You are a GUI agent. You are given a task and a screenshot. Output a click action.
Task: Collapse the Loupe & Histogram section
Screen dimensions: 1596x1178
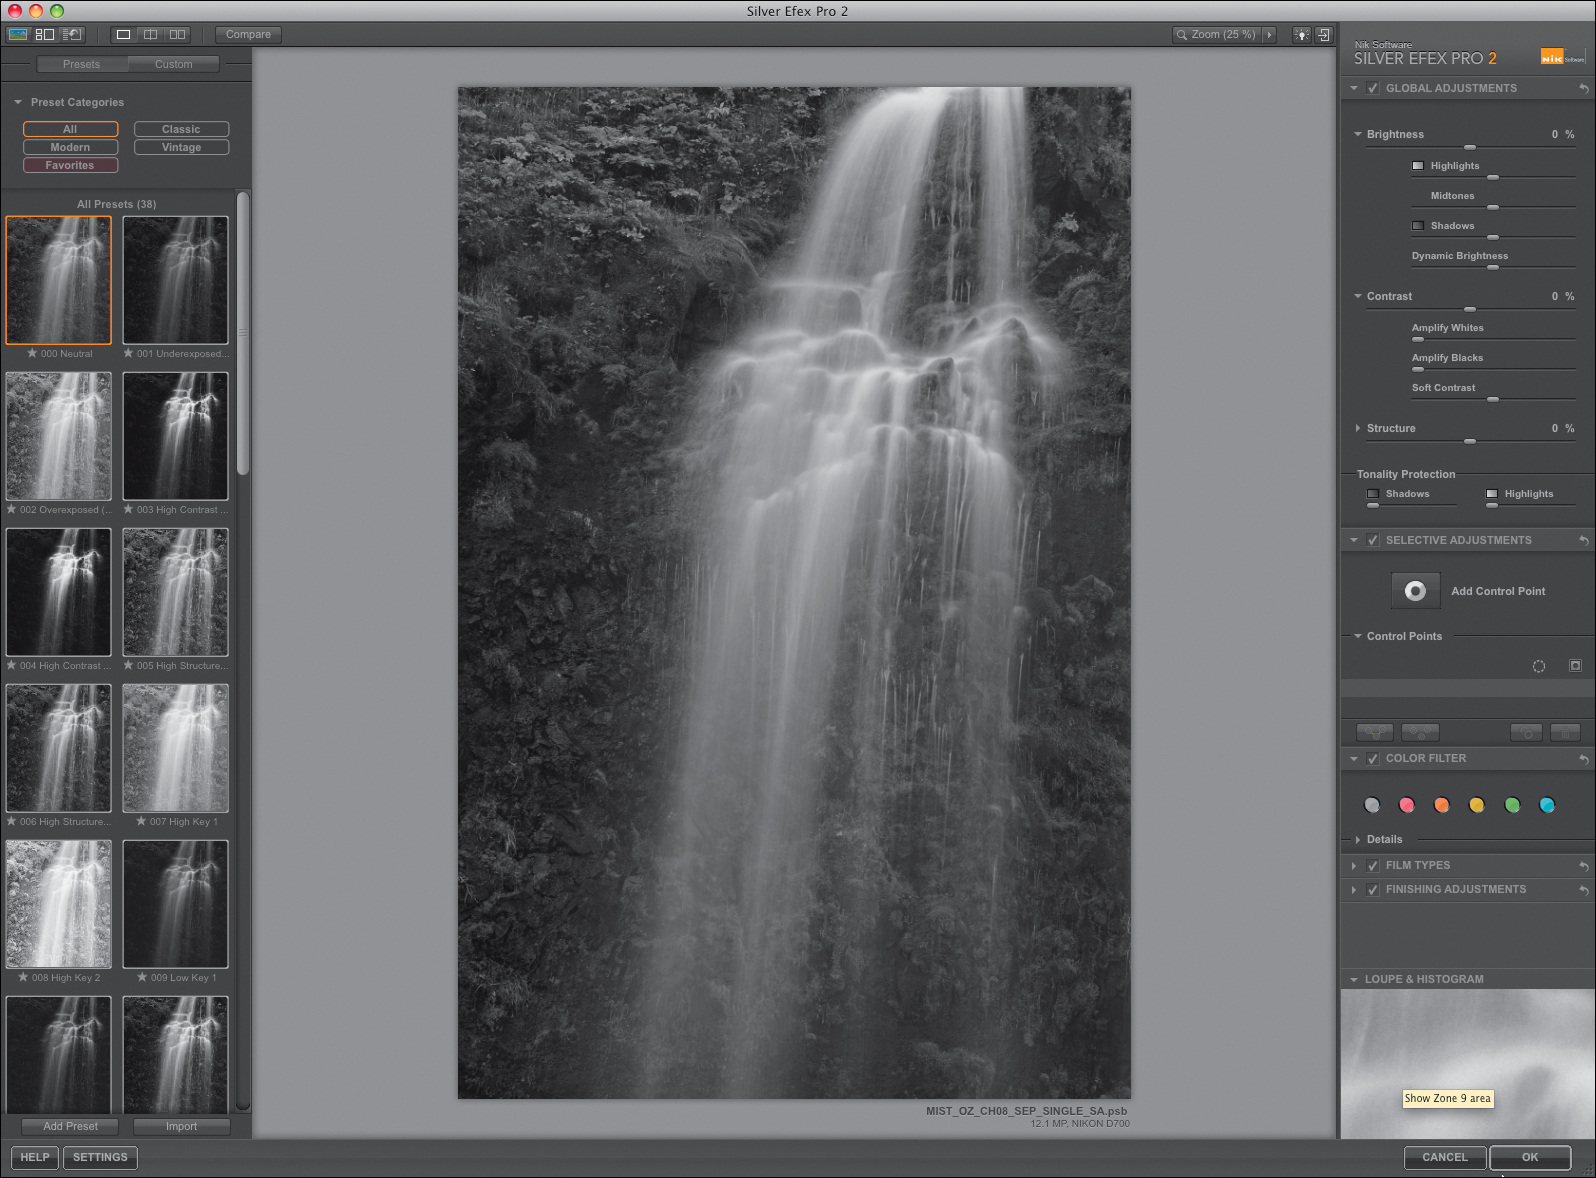1354,980
